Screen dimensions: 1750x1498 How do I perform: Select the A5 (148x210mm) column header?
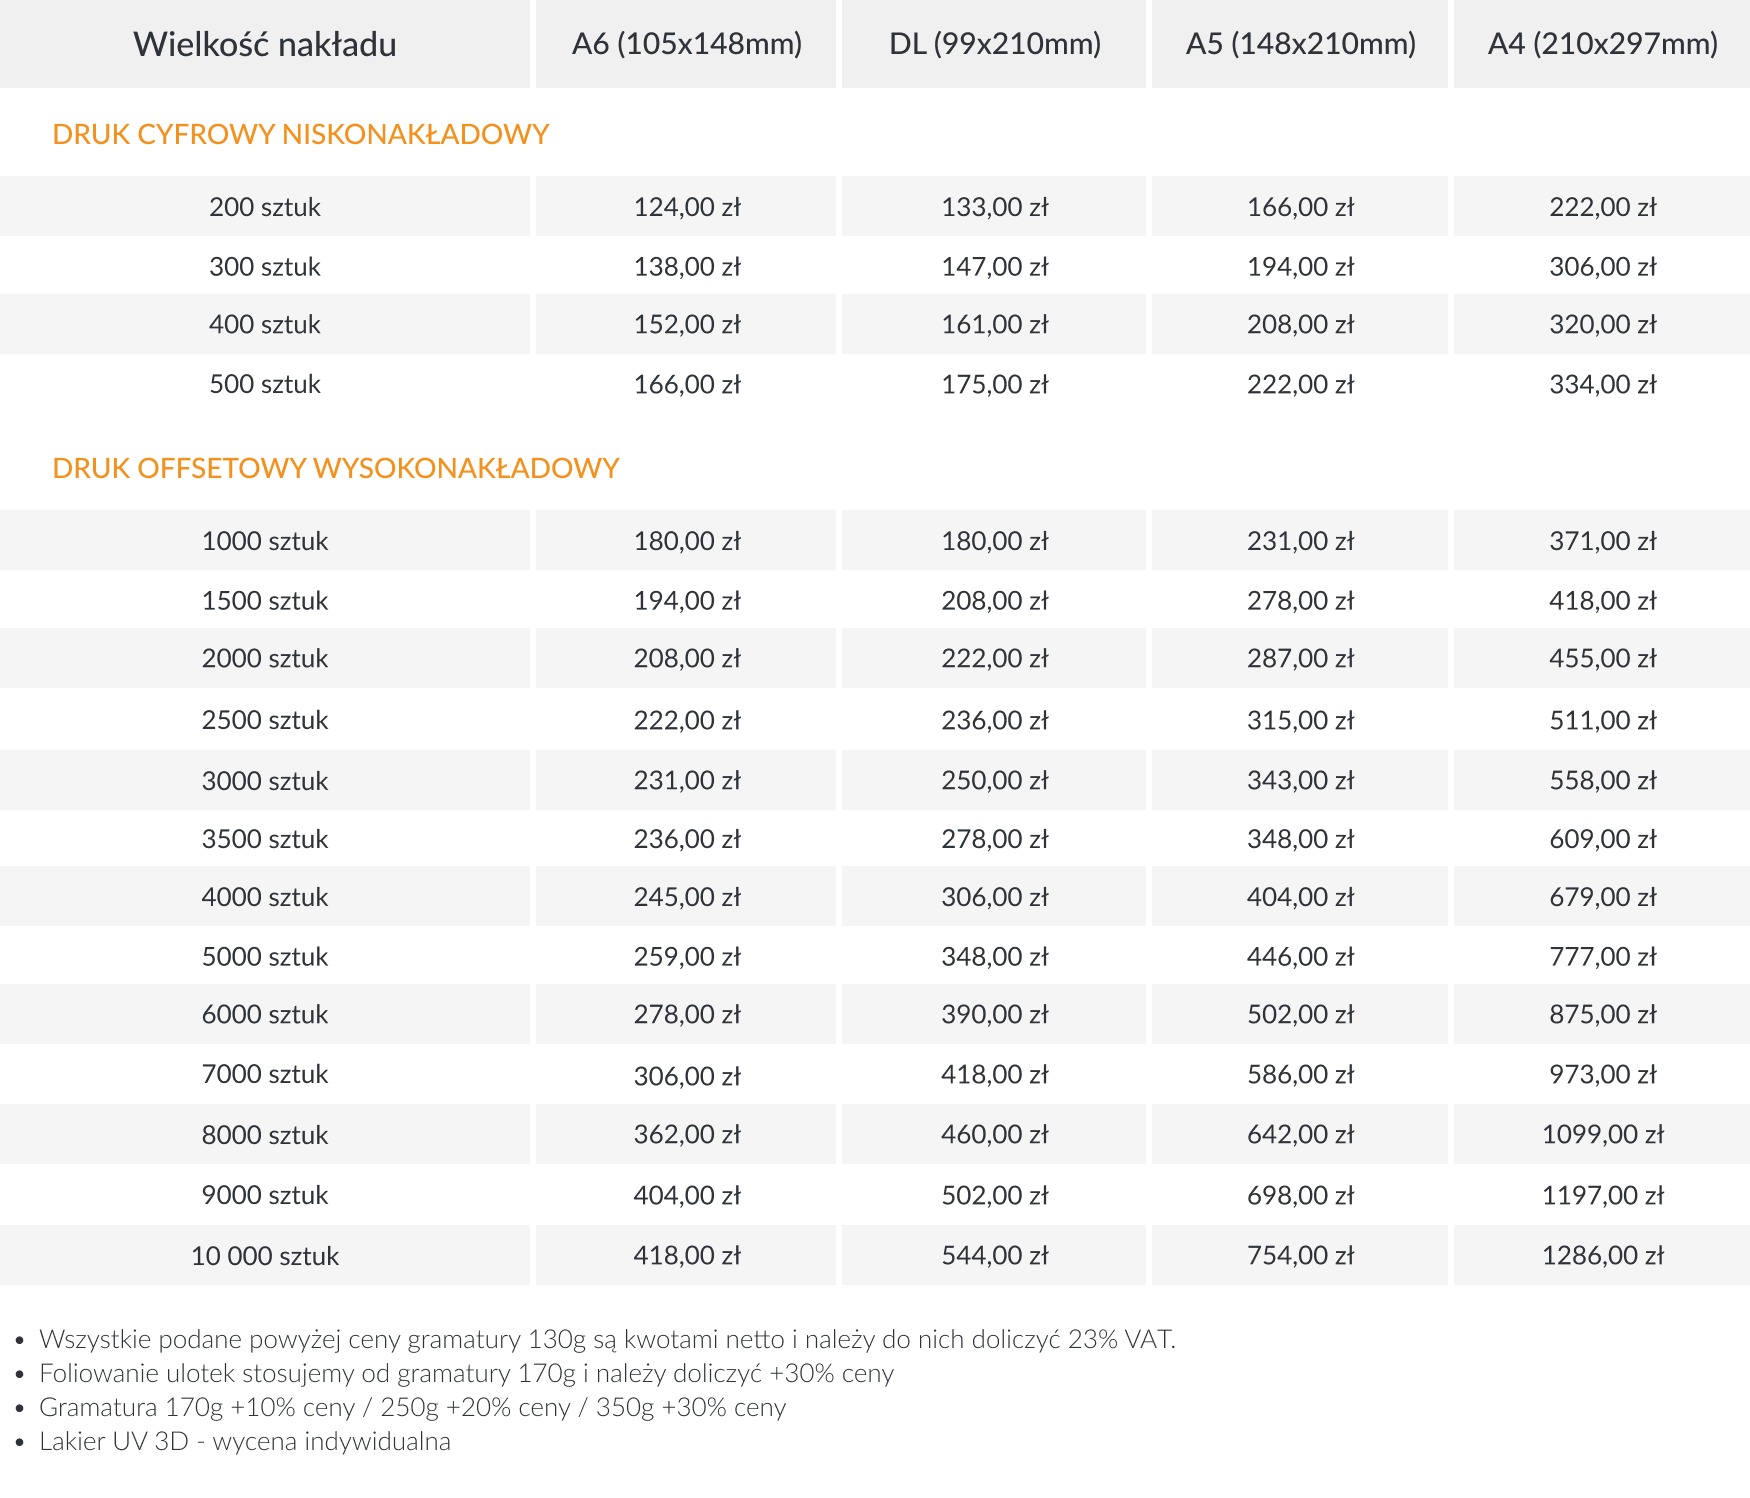tap(1301, 44)
